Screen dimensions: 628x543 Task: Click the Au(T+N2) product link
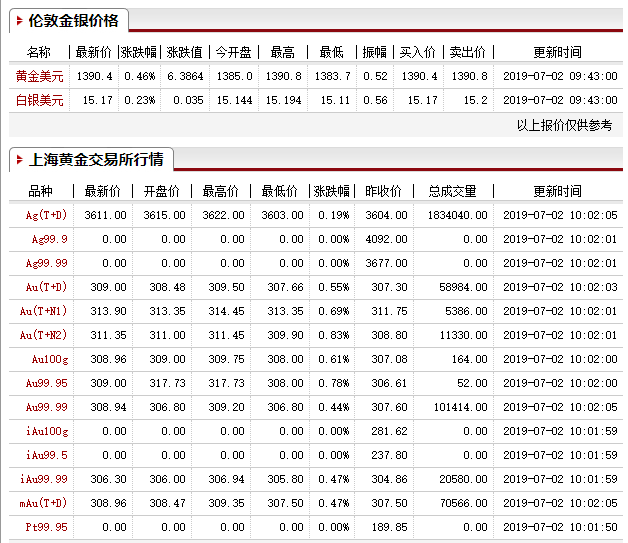[x=44, y=335]
